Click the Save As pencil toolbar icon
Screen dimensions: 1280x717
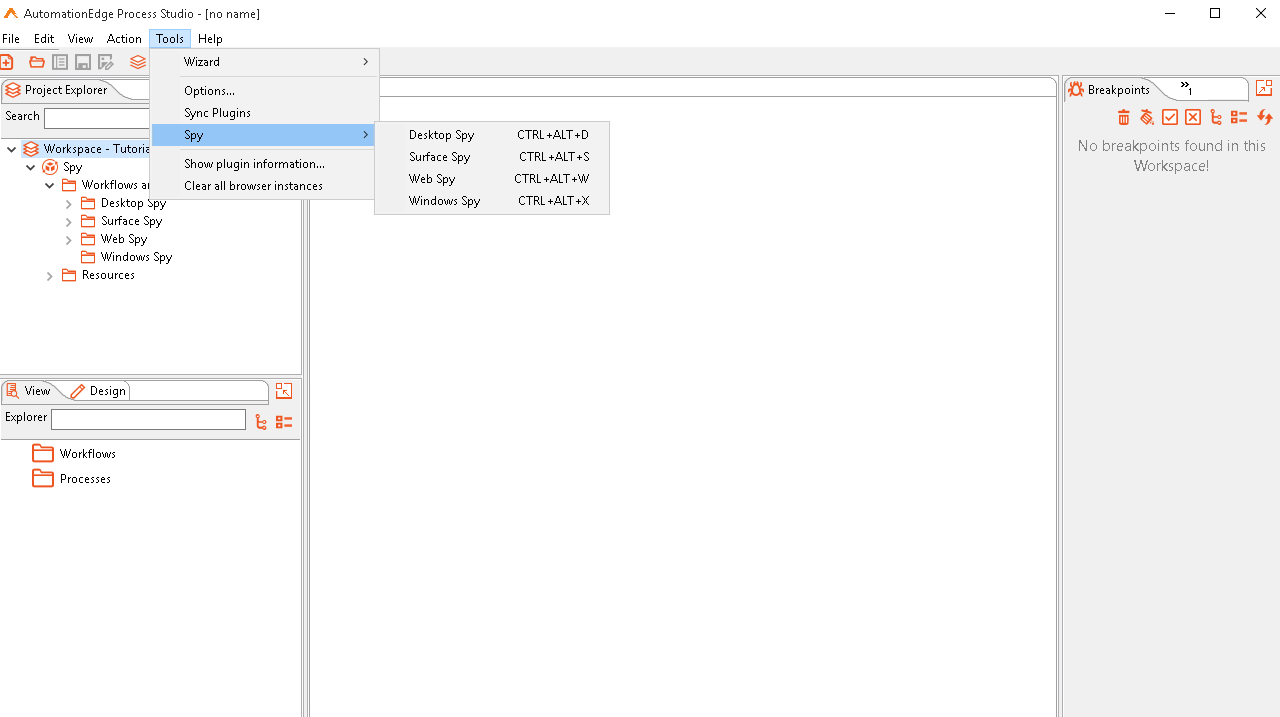point(106,62)
